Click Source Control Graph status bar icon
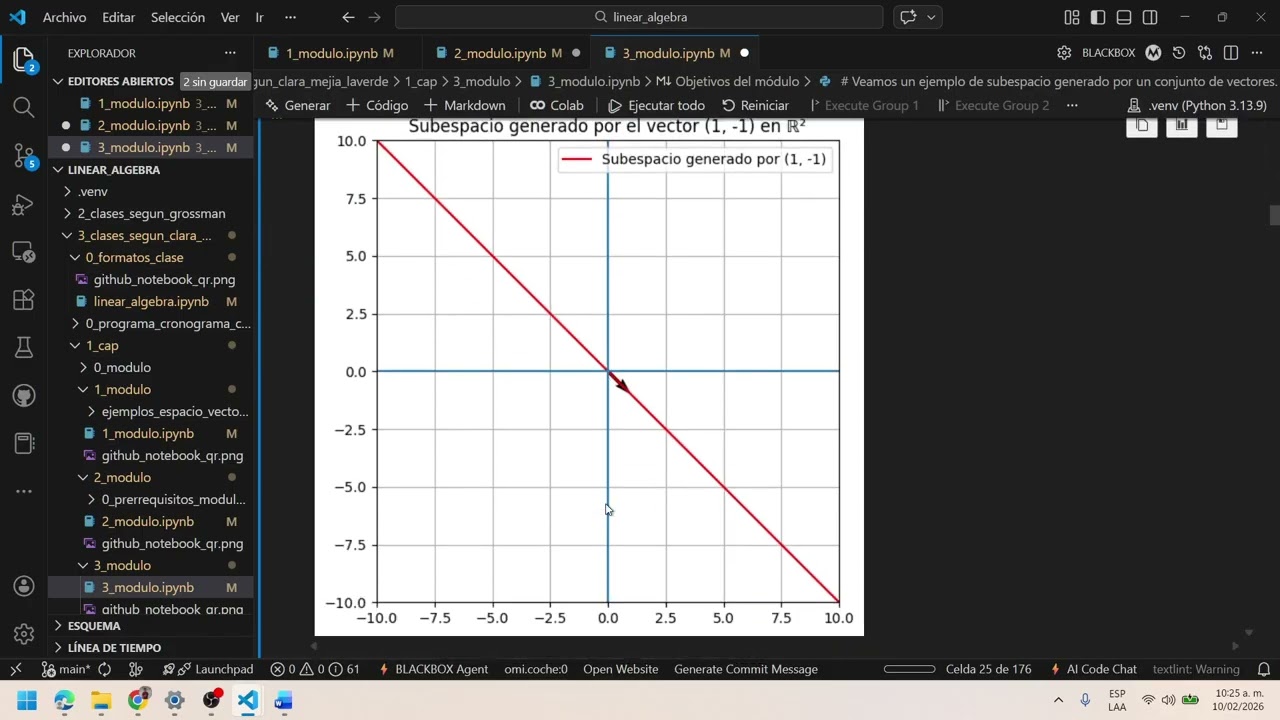 pos(136,669)
